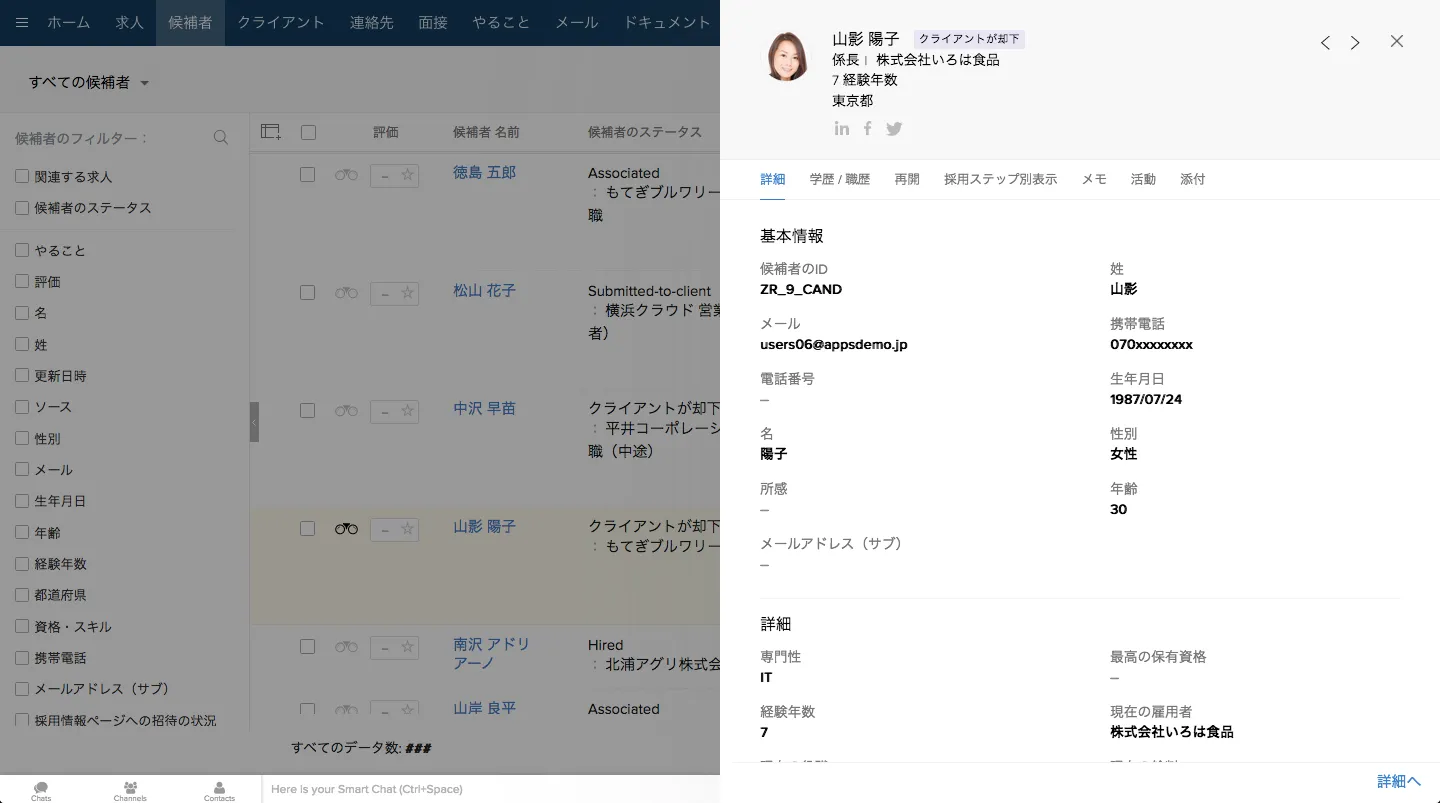
Task: Open candidate 中沢 早苗 name link
Action: (x=484, y=409)
